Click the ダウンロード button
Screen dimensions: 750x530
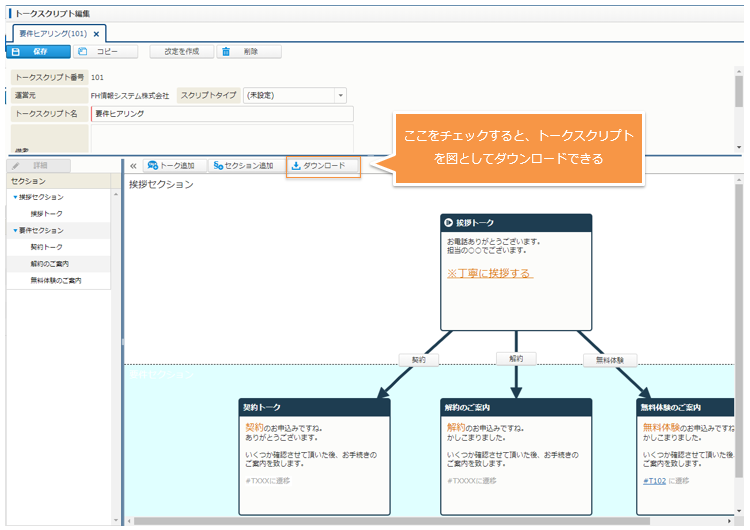click(x=323, y=166)
